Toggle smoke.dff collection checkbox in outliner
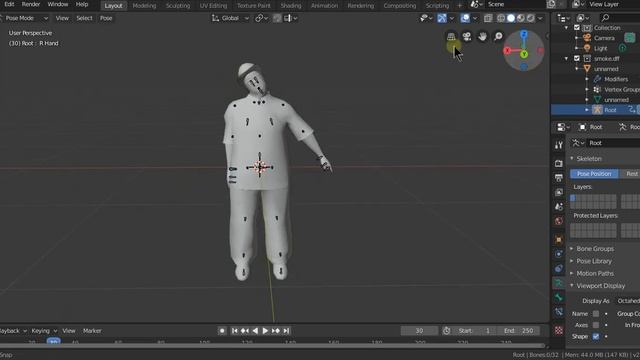This screenshot has height=360, width=640. pos(577,58)
